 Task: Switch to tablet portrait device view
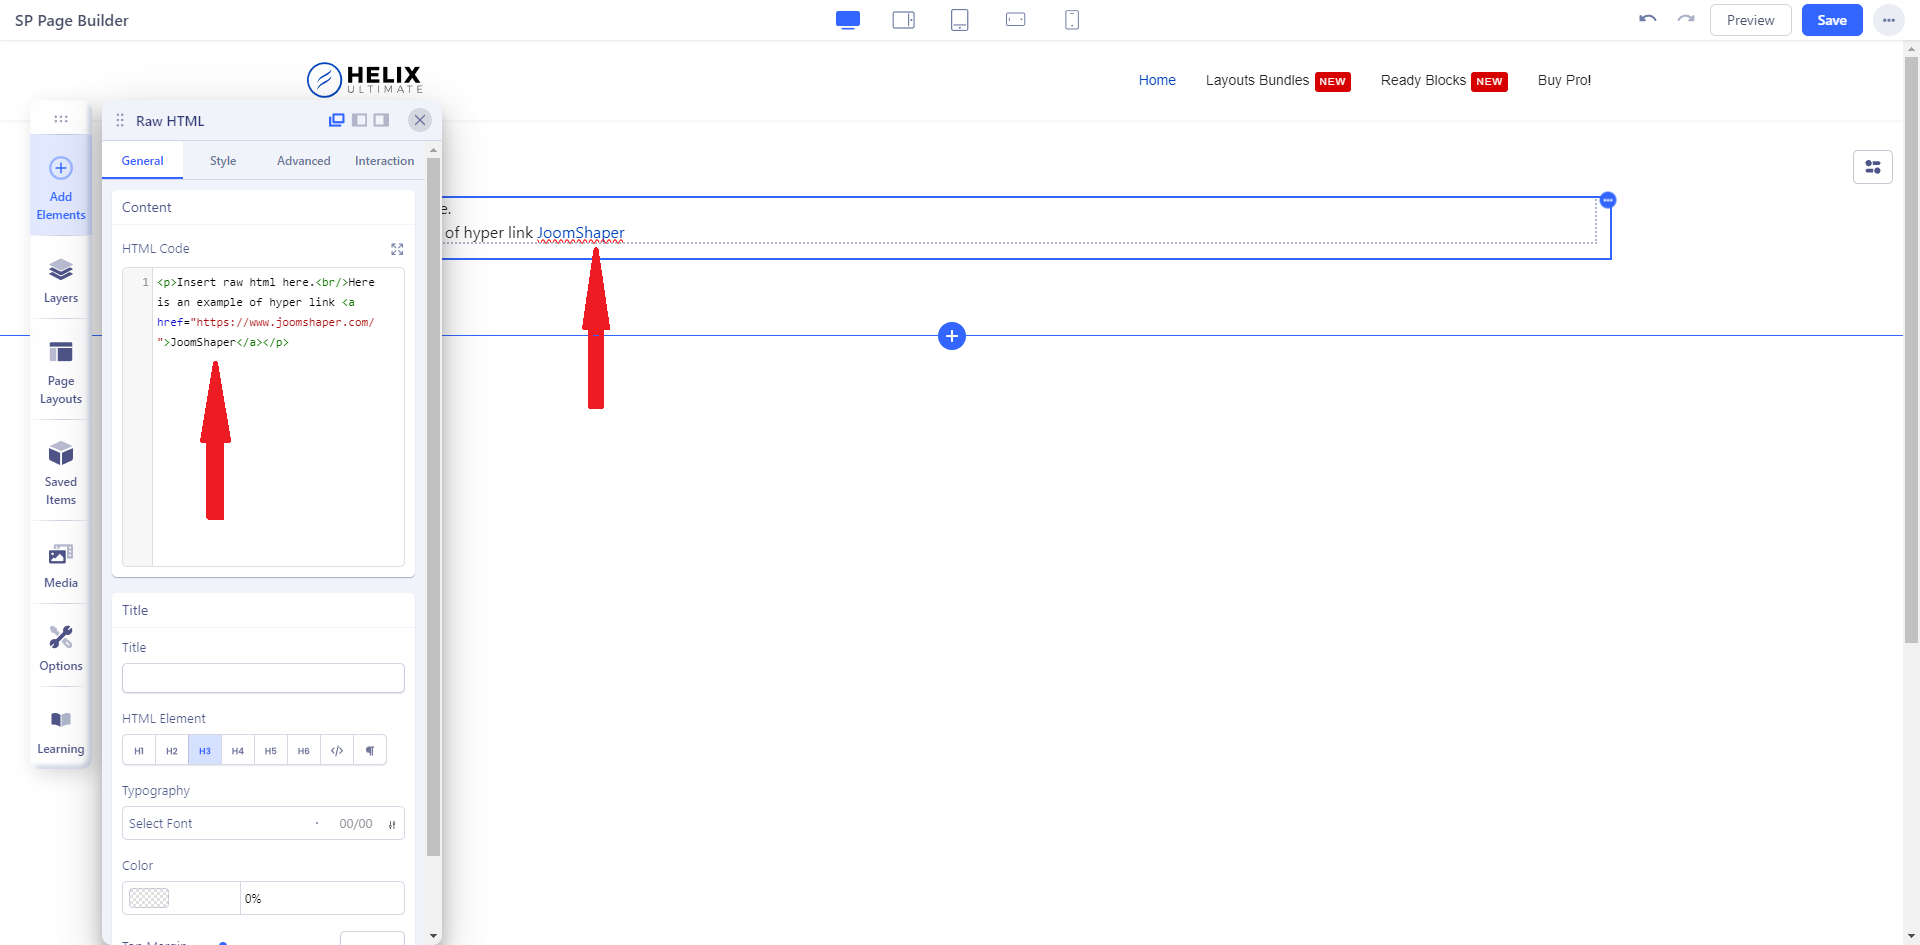(x=960, y=20)
